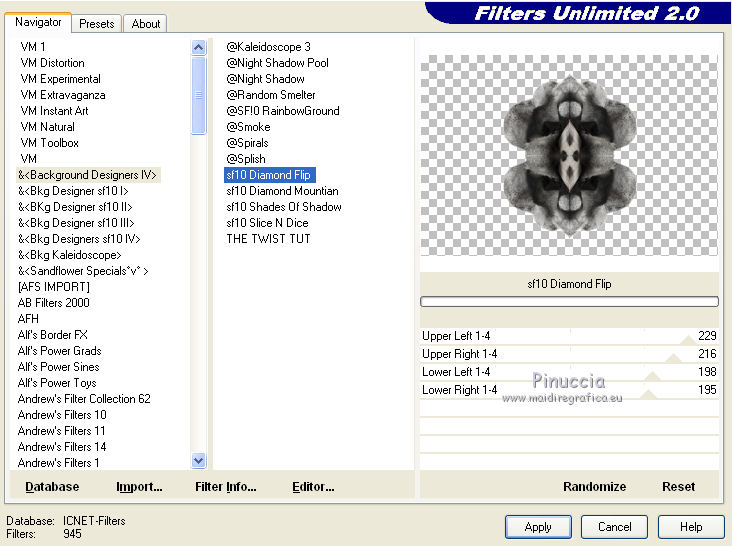Click the filter preview thumbnail
Image resolution: width=732 pixels, height=546 pixels.
569,155
